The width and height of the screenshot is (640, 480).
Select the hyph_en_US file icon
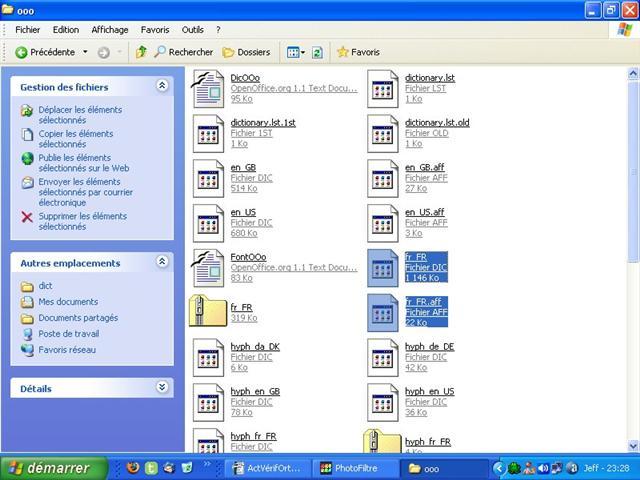[x=382, y=402]
